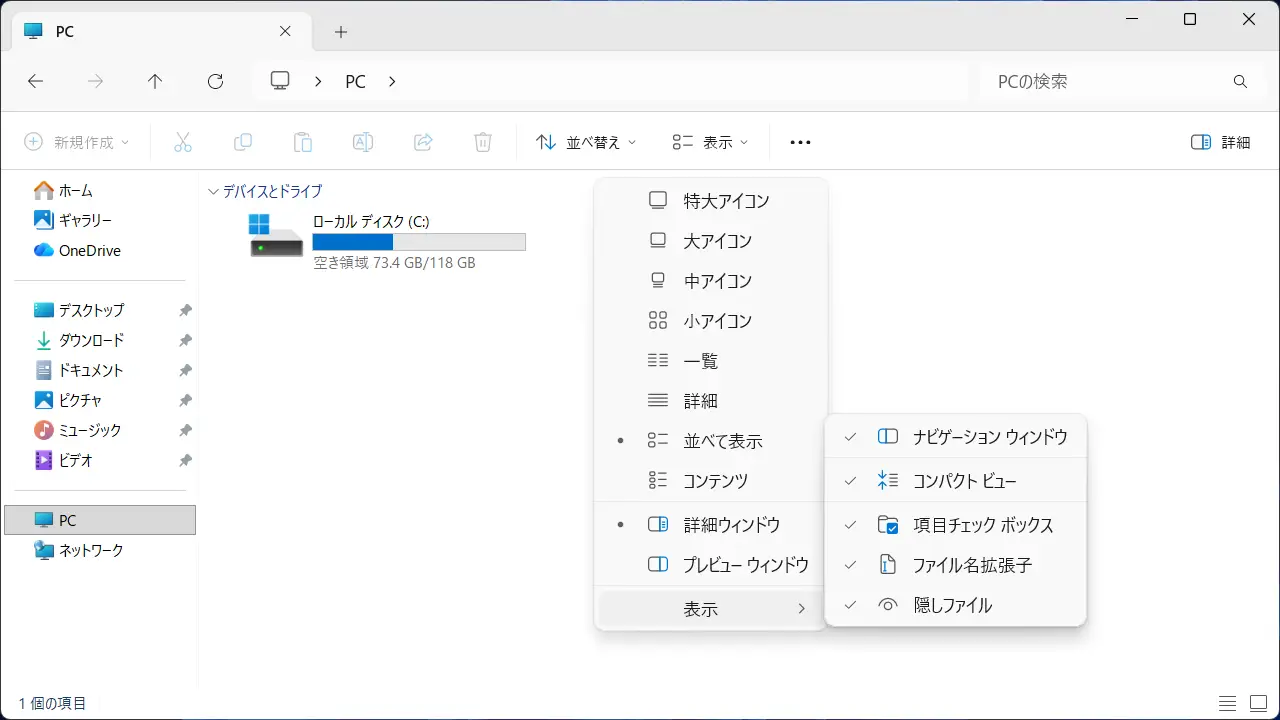The image size is (1280, 720).
Task: Toggle the ファイル名拡張子 option
Action: point(971,565)
